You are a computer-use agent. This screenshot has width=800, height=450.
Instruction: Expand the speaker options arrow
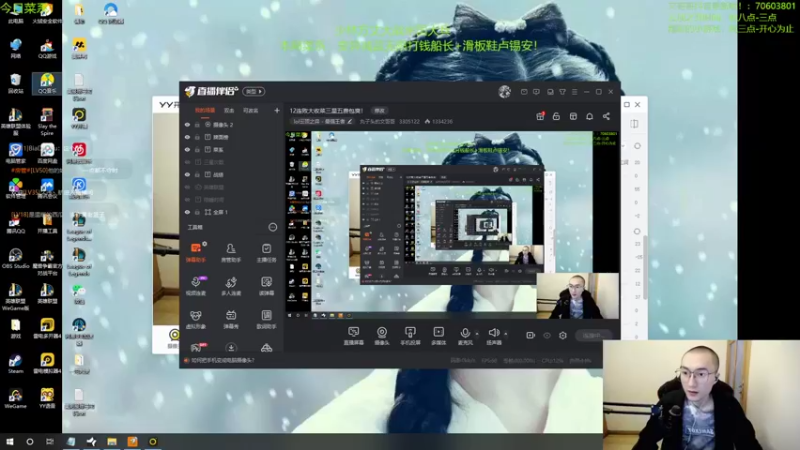point(506,334)
